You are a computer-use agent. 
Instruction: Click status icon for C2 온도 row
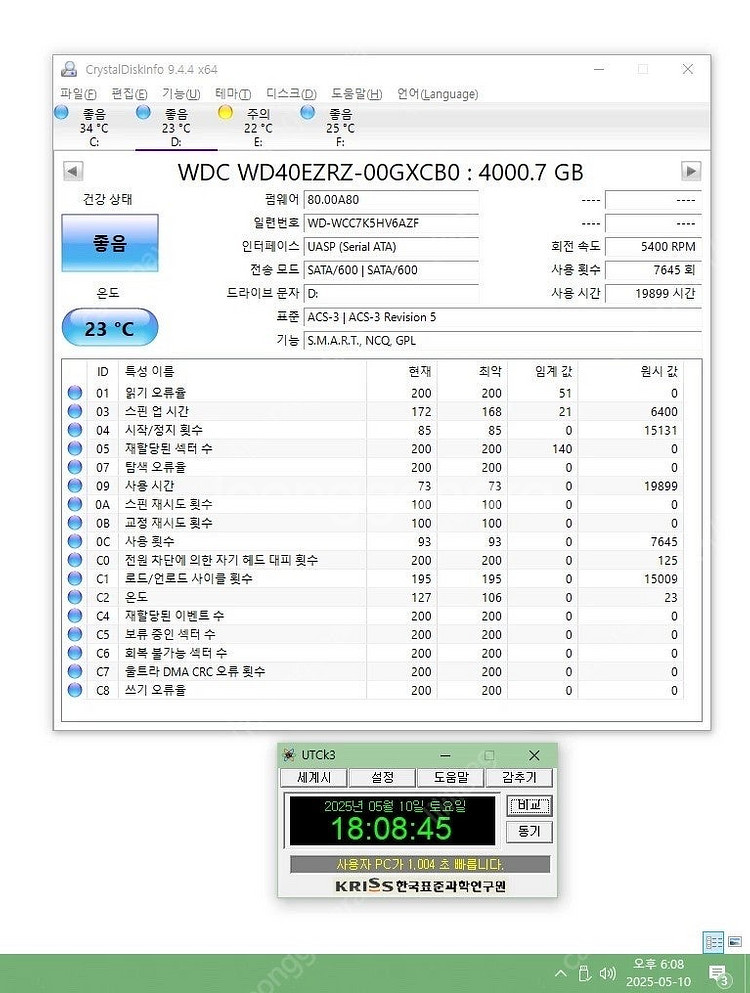click(75, 597)
